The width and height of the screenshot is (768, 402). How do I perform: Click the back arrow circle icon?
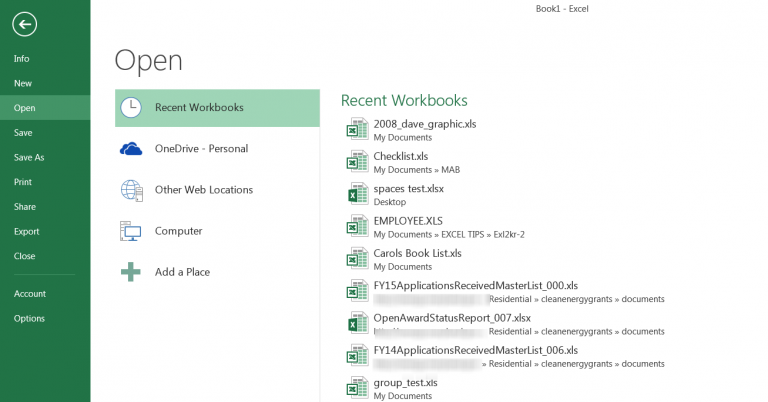24,24
